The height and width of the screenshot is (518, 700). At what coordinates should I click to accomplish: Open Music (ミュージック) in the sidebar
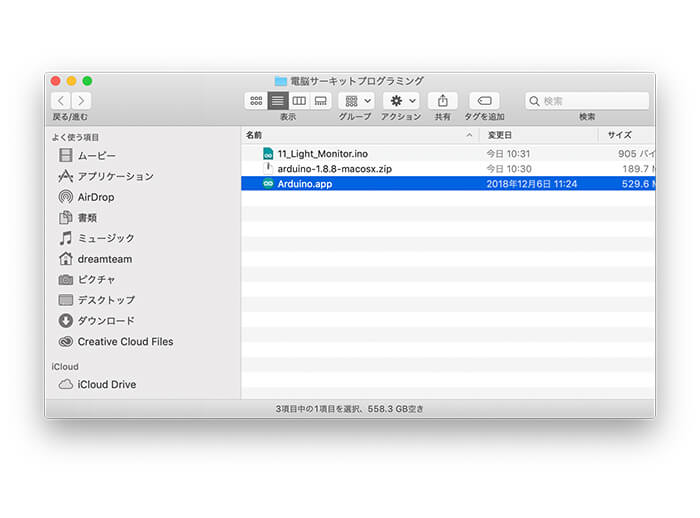click(106, 238)
